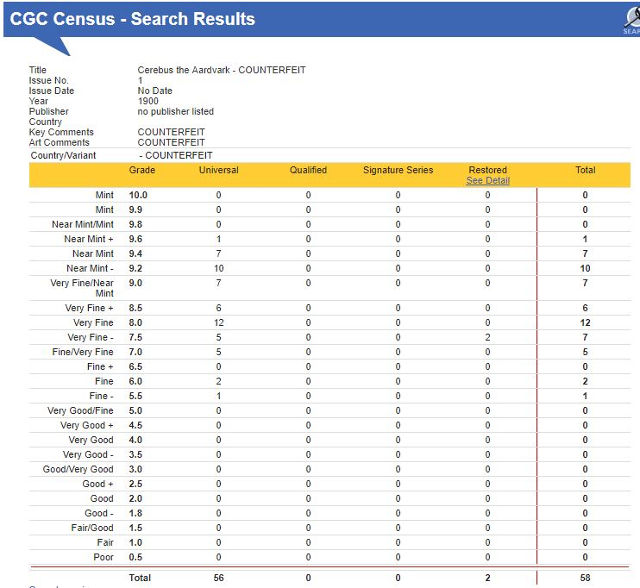Click the Search magnifier icon in header
Screen dimensions: 640x588
coord(632,20)
